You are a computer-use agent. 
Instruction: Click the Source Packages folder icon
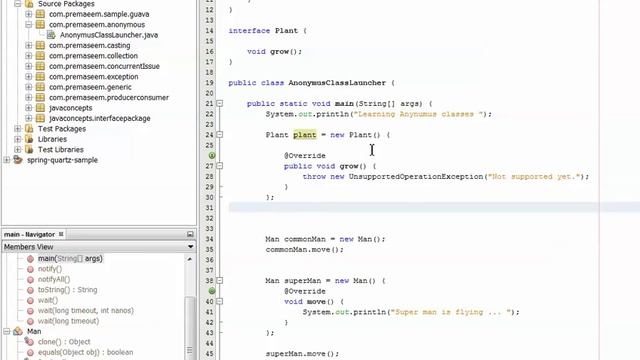pos(29,4)
